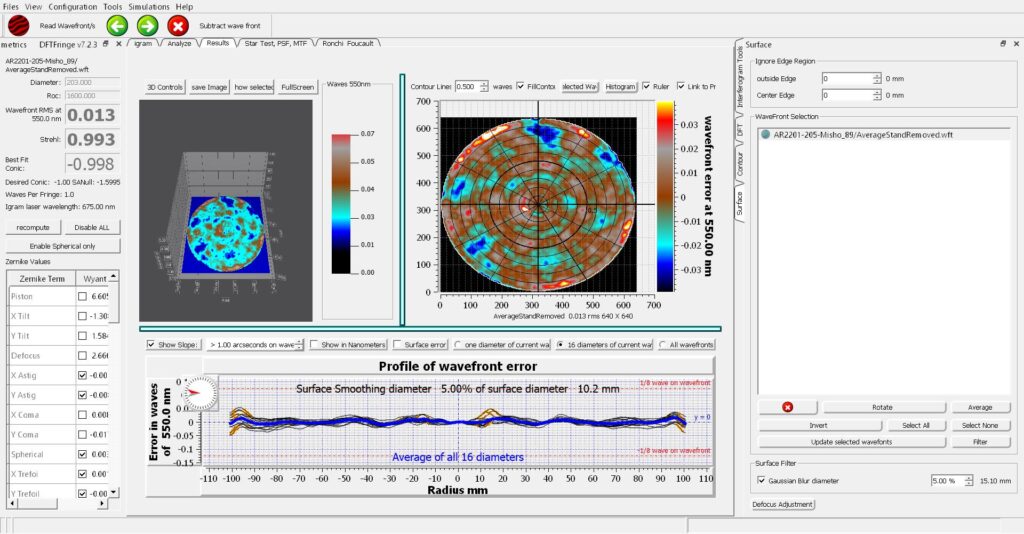Switch to the Ronchi Foucault tab
The image size is (1024, 534).
[x=347, y=44]
